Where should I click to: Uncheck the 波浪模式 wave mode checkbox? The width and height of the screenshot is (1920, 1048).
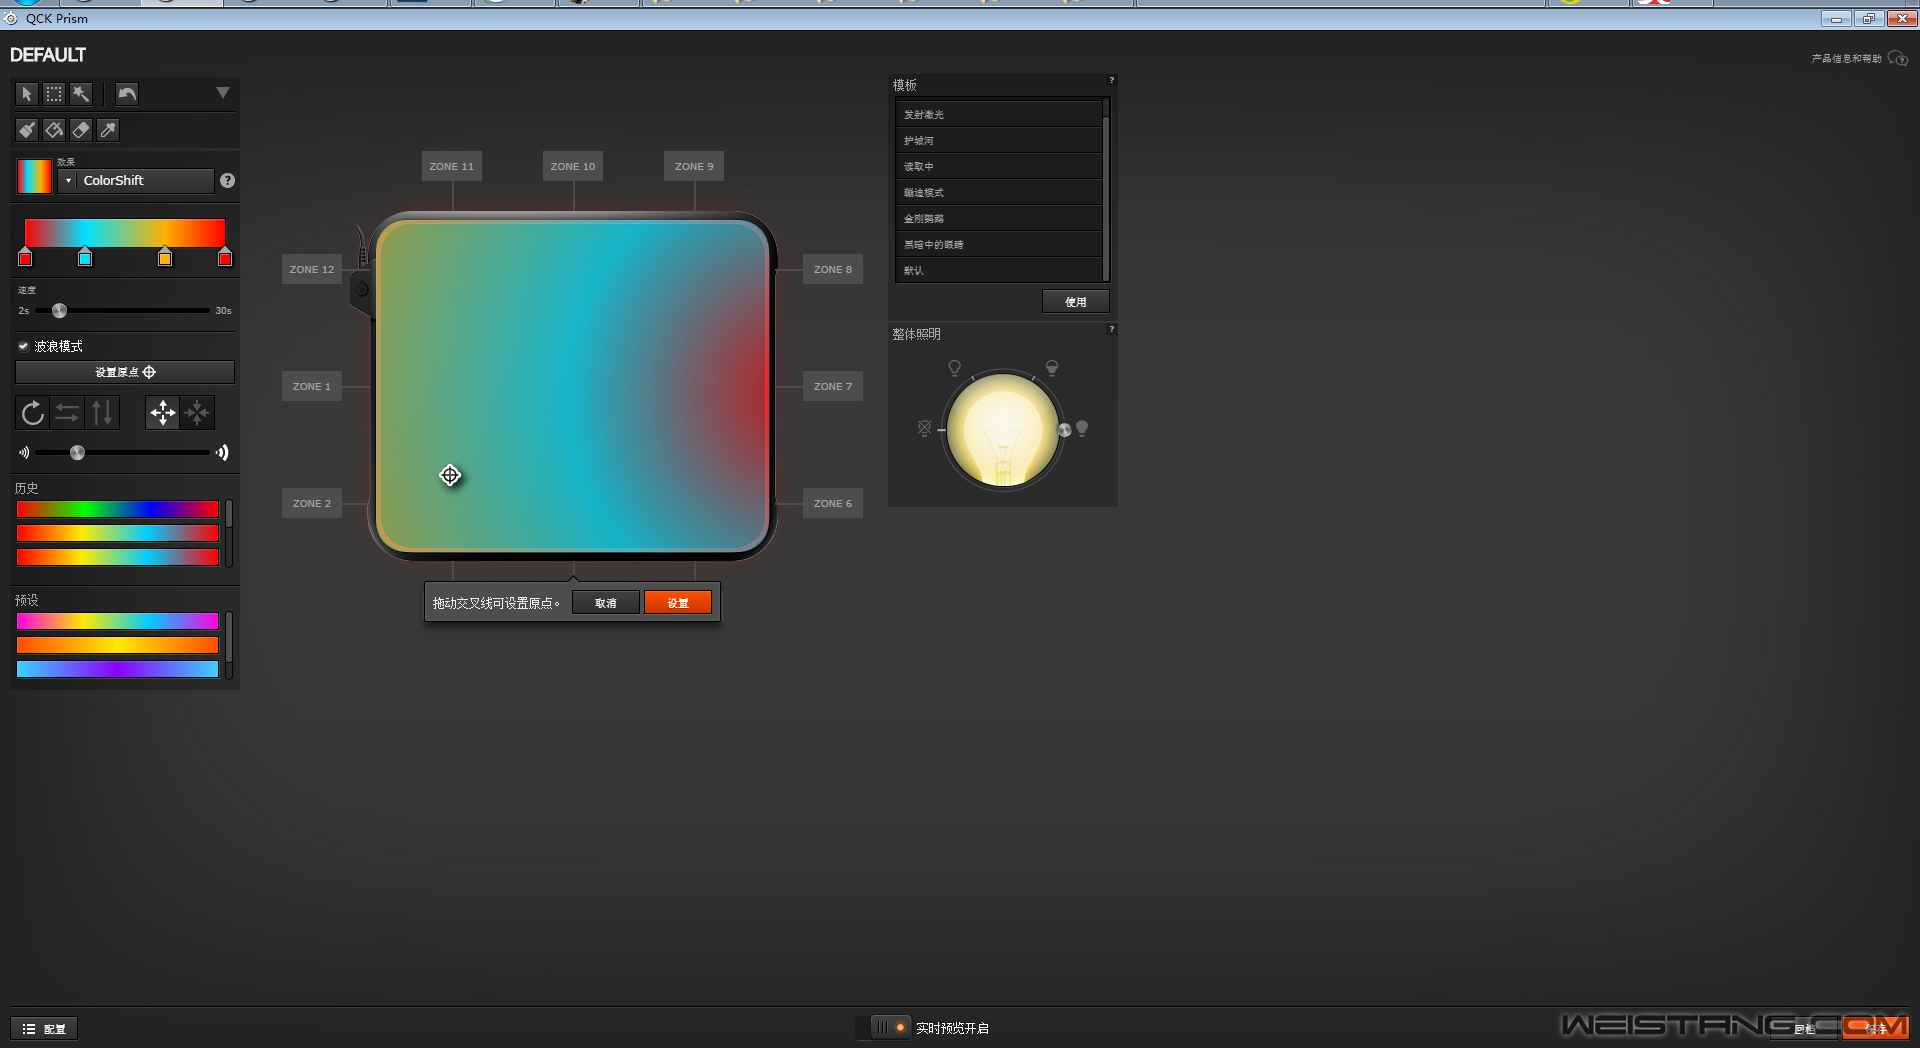(x=23, y=346)
